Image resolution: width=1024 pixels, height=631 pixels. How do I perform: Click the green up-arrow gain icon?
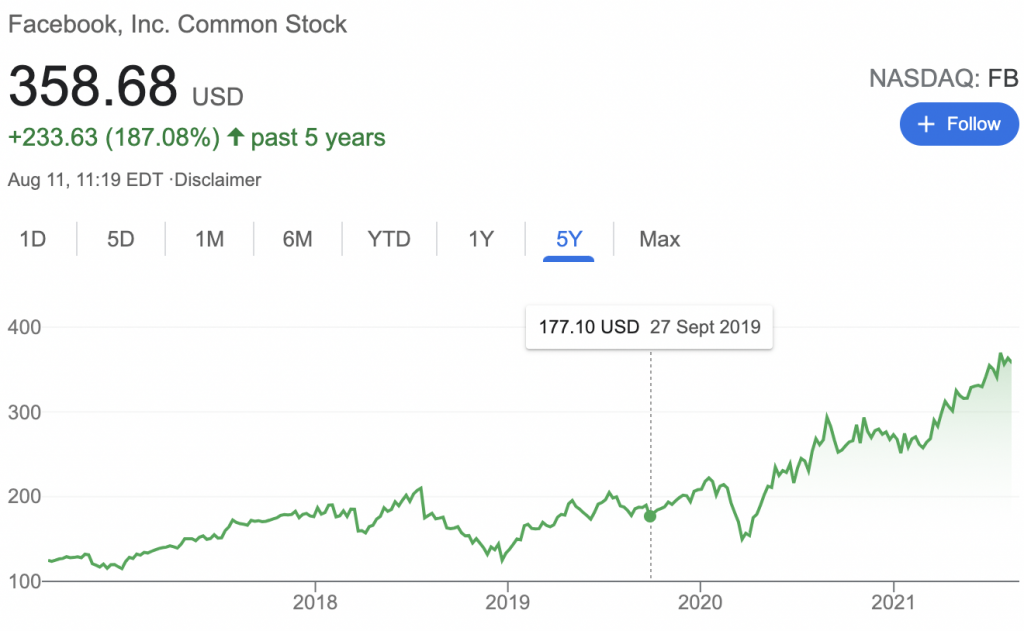[236, 137]
